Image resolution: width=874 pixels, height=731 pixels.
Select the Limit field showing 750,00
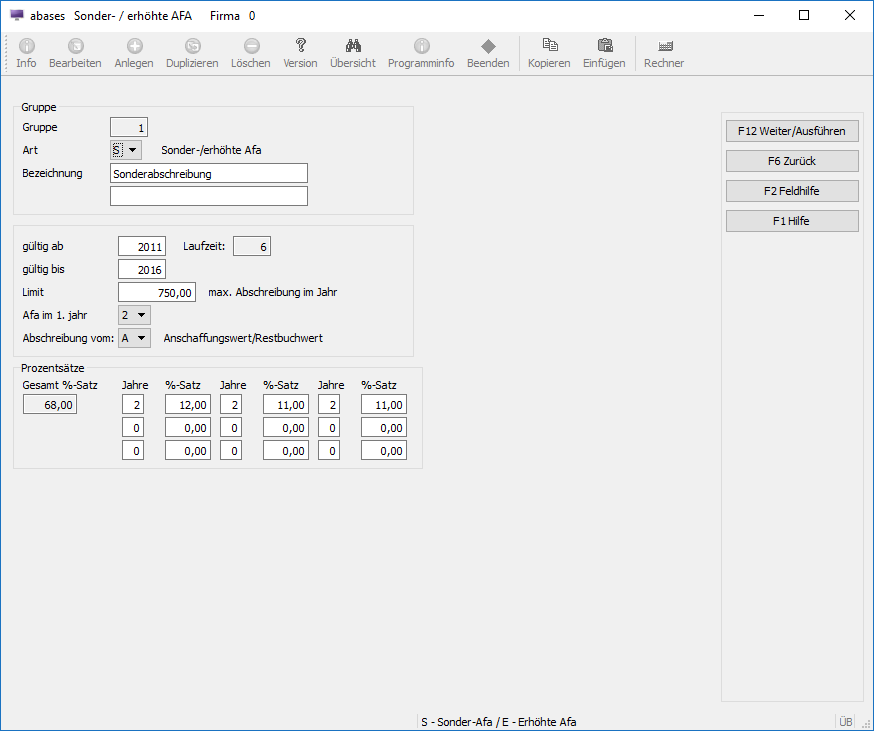(x=156, y=292)
